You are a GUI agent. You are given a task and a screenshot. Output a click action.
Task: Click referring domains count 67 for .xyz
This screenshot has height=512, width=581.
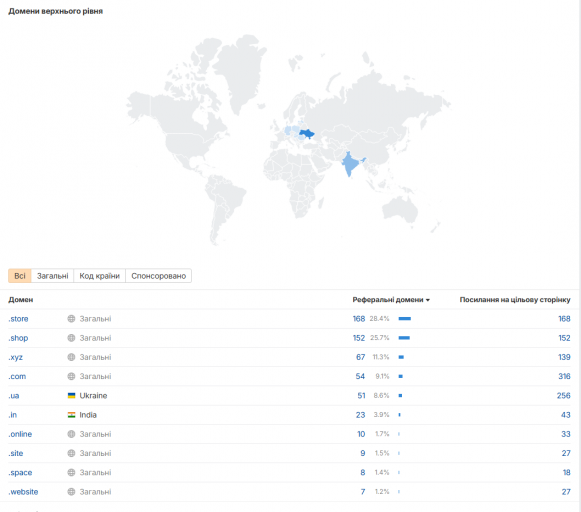pyautogui.click(x=361, y=358)
